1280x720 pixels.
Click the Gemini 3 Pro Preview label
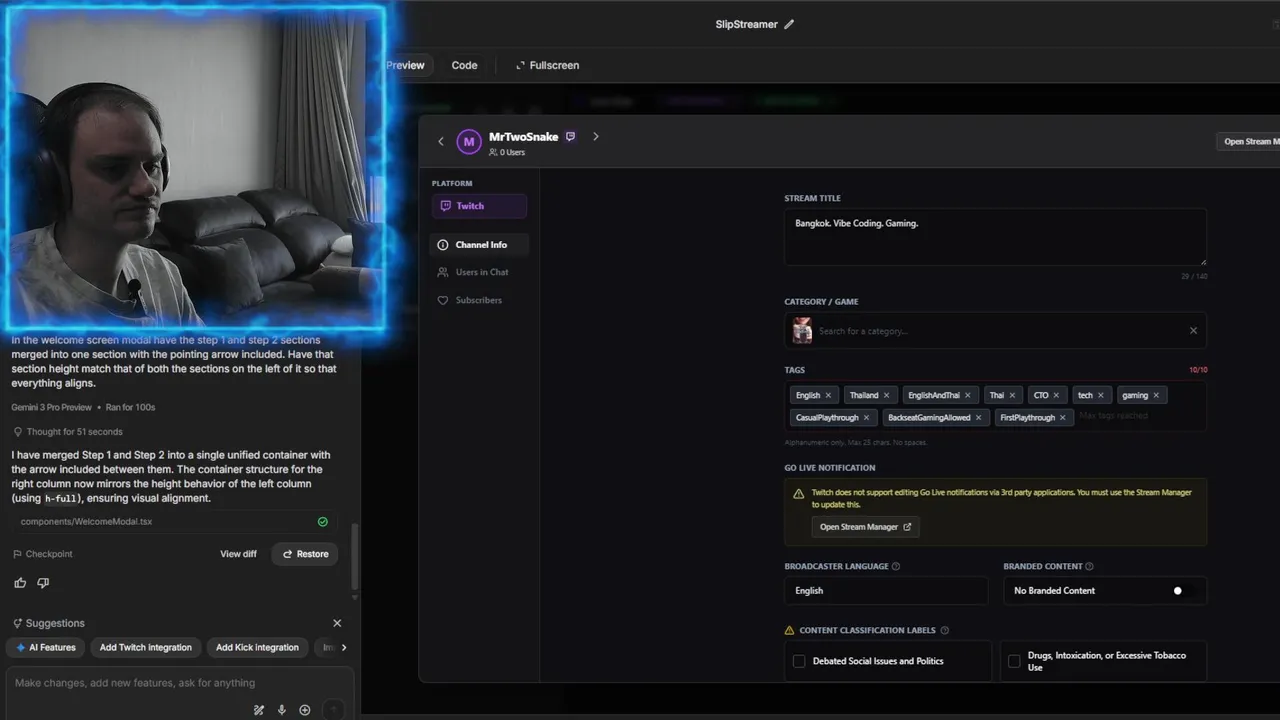coord(51,408)
